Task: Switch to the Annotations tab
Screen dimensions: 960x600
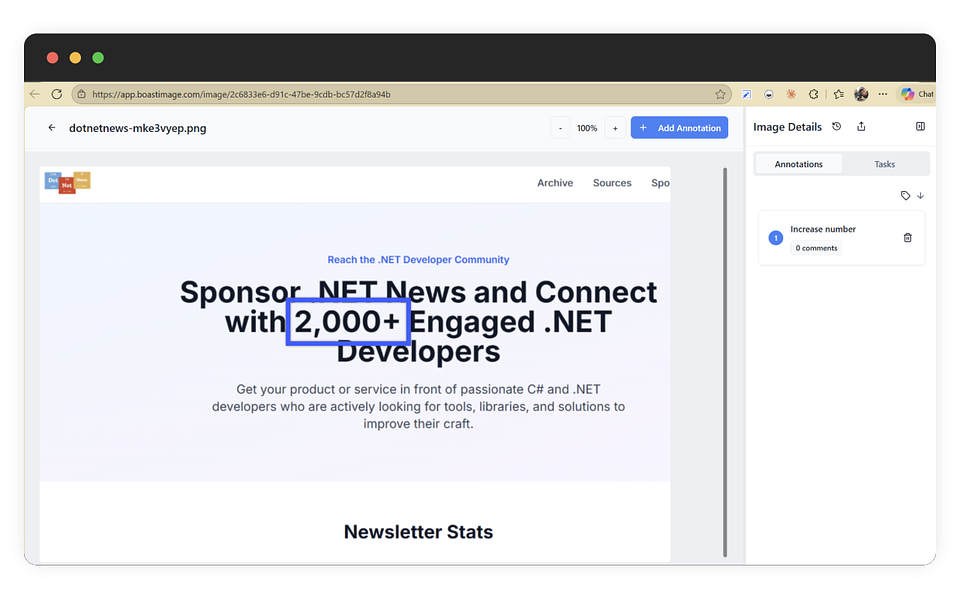Action: coord(798,164)
